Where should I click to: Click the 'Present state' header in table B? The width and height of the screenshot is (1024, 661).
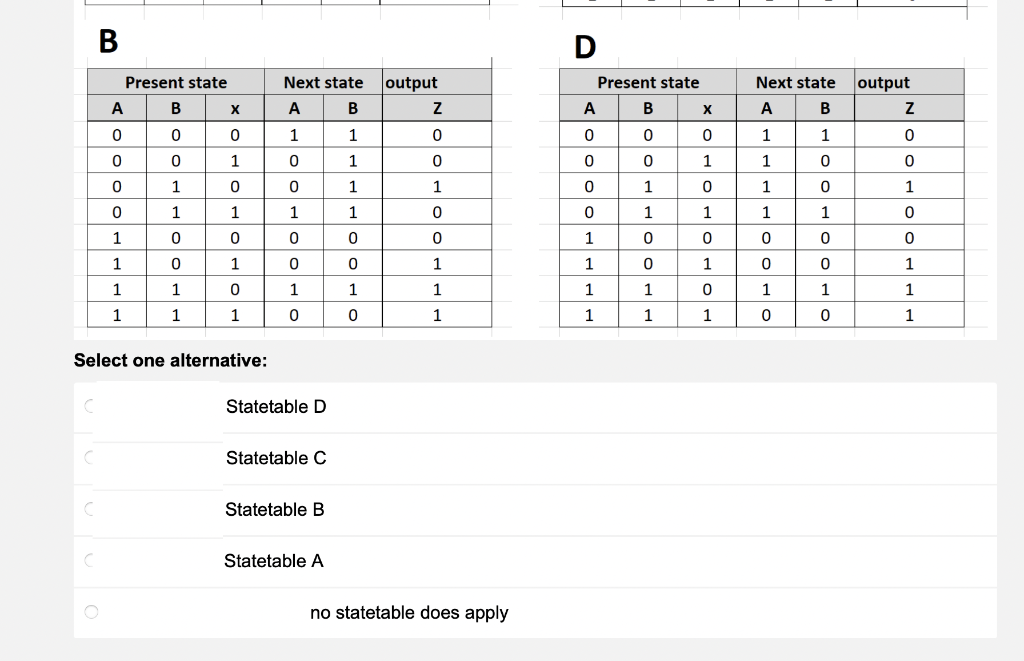tap(176, 82)
